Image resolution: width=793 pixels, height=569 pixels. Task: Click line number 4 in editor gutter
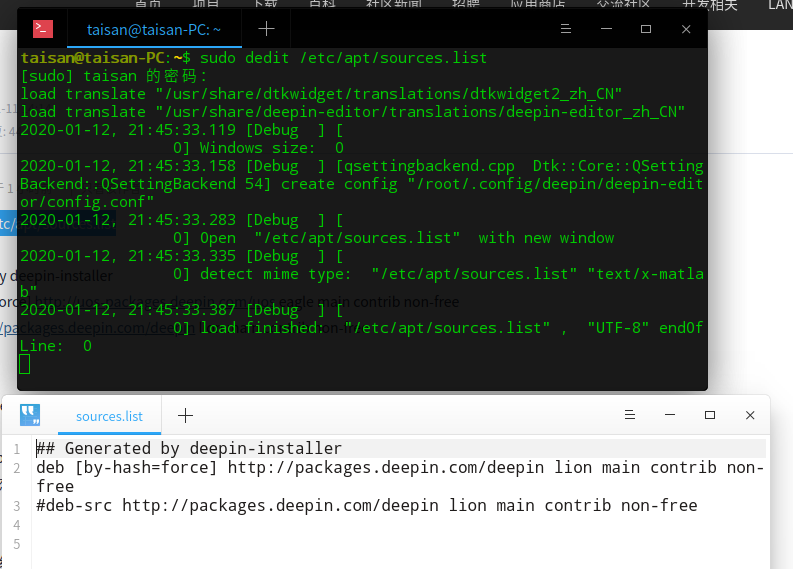point(17,525)
